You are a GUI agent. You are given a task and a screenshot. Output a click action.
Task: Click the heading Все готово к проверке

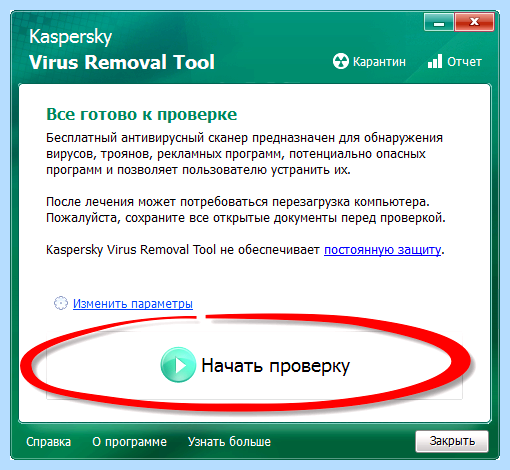pos(142,114)
